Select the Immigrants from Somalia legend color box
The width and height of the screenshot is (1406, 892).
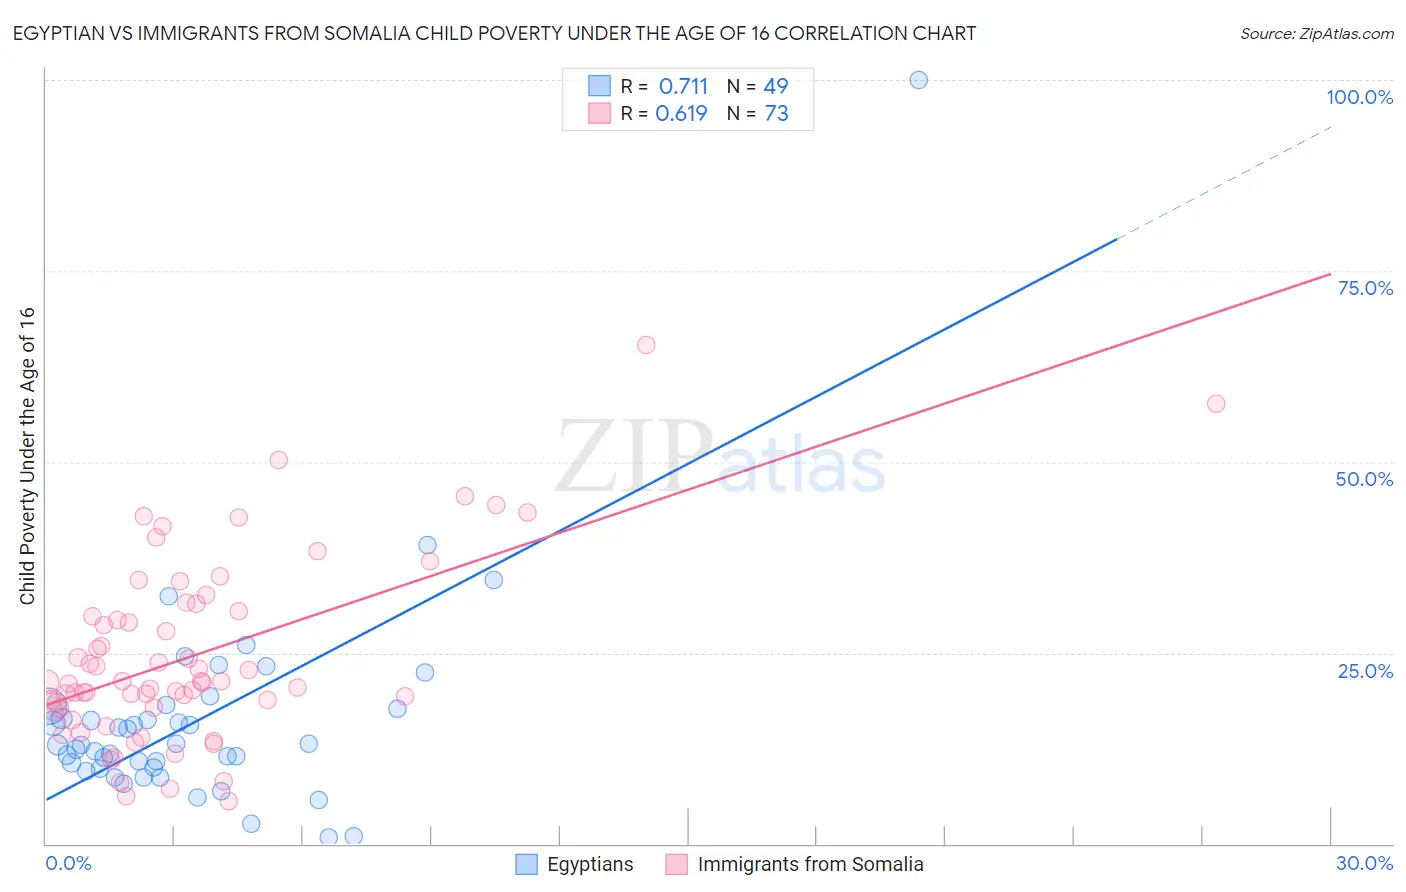coord(677,864)
